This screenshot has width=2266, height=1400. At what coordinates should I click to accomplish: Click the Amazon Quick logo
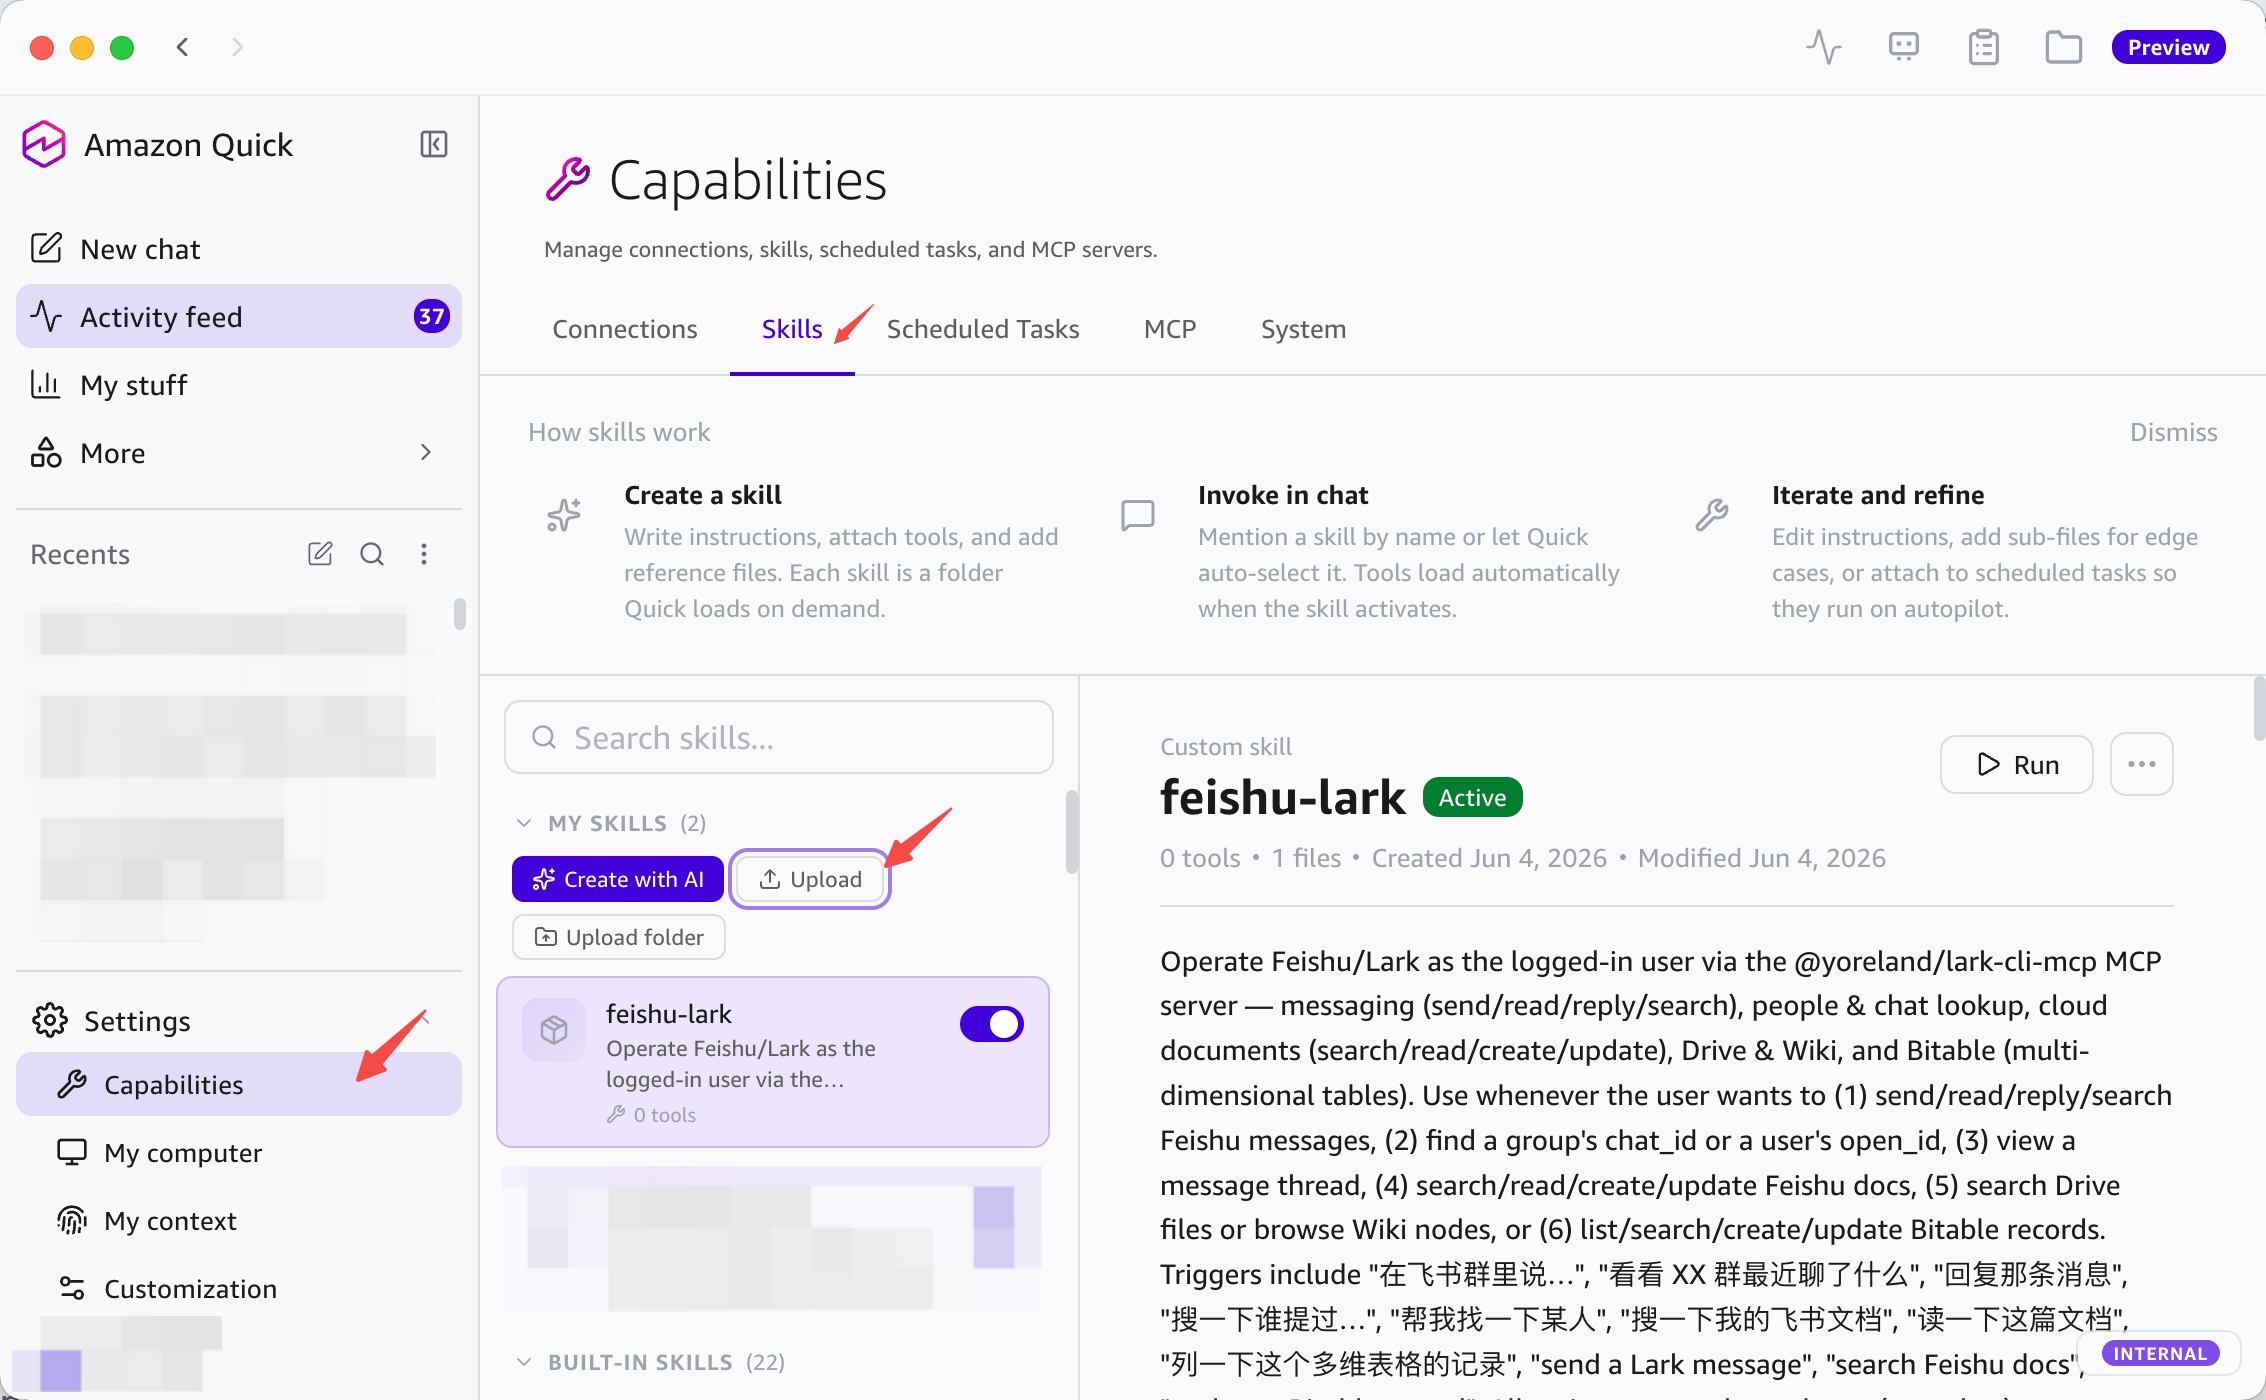pyautogui.click(x=44, y=144)
